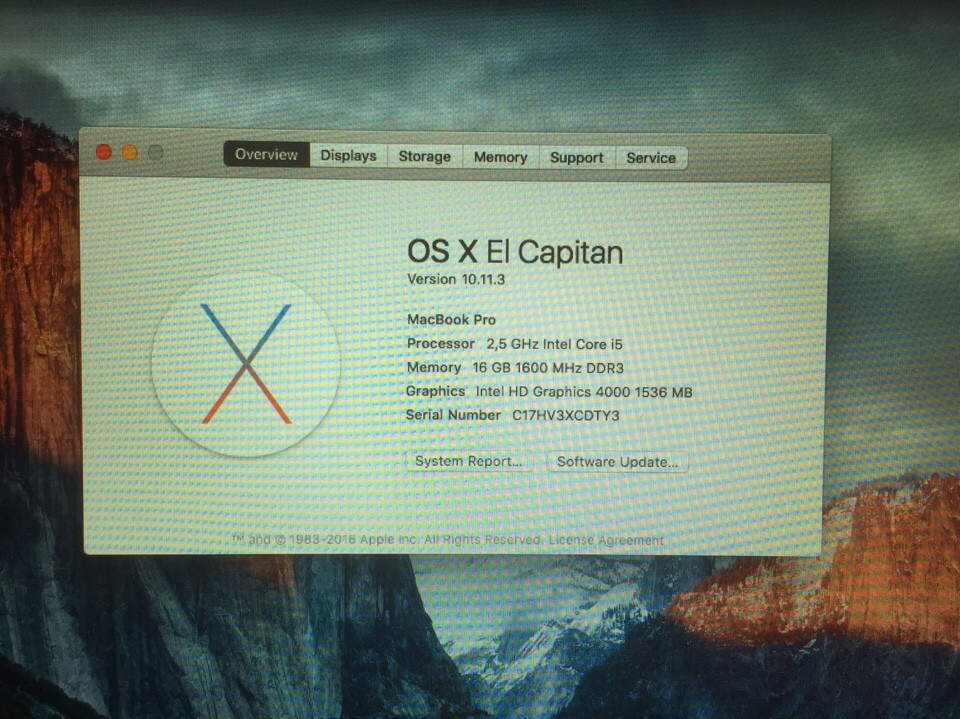Close the About This Mac window
960x719 pixels.
[x=103, y=152]
